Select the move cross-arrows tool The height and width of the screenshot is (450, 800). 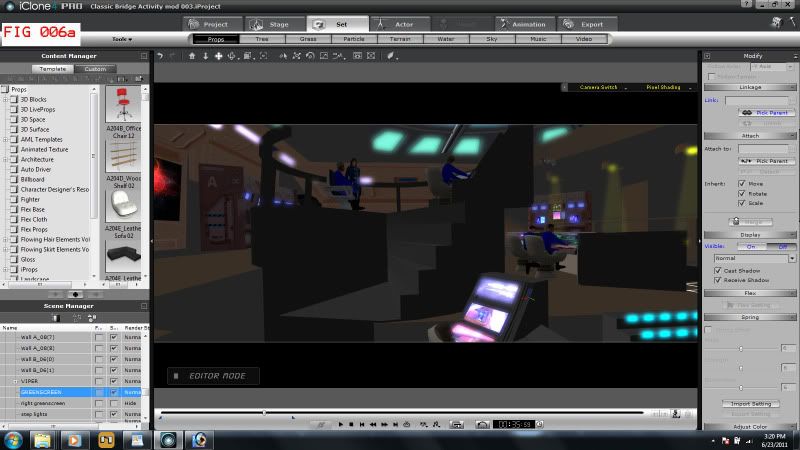[218, 56]
